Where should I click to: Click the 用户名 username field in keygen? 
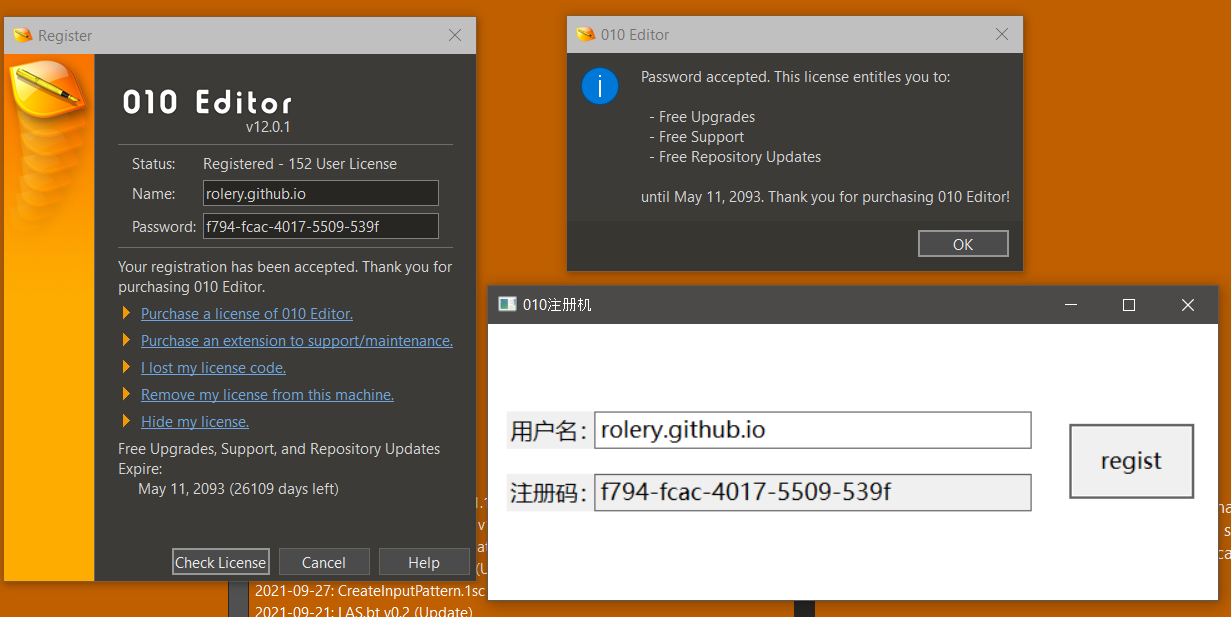point(812,431)
